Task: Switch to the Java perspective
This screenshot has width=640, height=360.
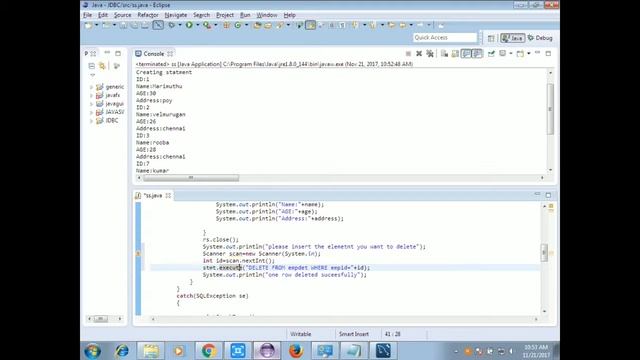Action: 513,38
